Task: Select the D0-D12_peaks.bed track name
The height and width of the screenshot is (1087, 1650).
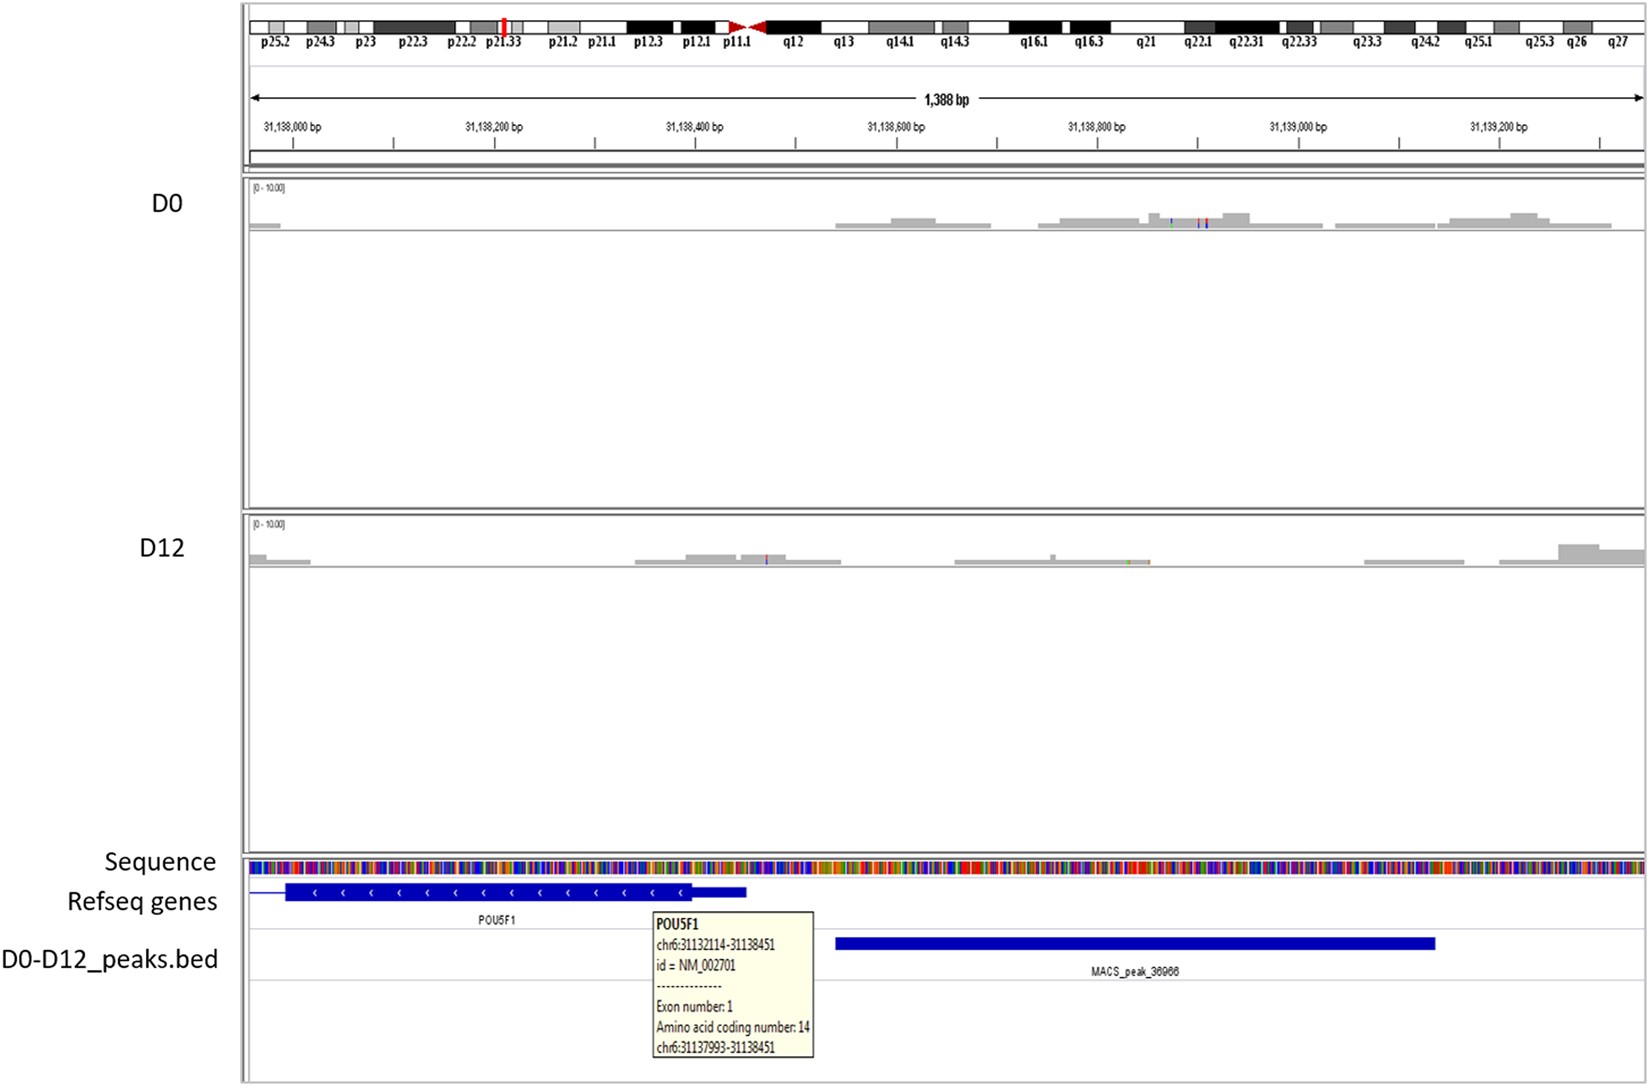Action: (x=110, y=960)
